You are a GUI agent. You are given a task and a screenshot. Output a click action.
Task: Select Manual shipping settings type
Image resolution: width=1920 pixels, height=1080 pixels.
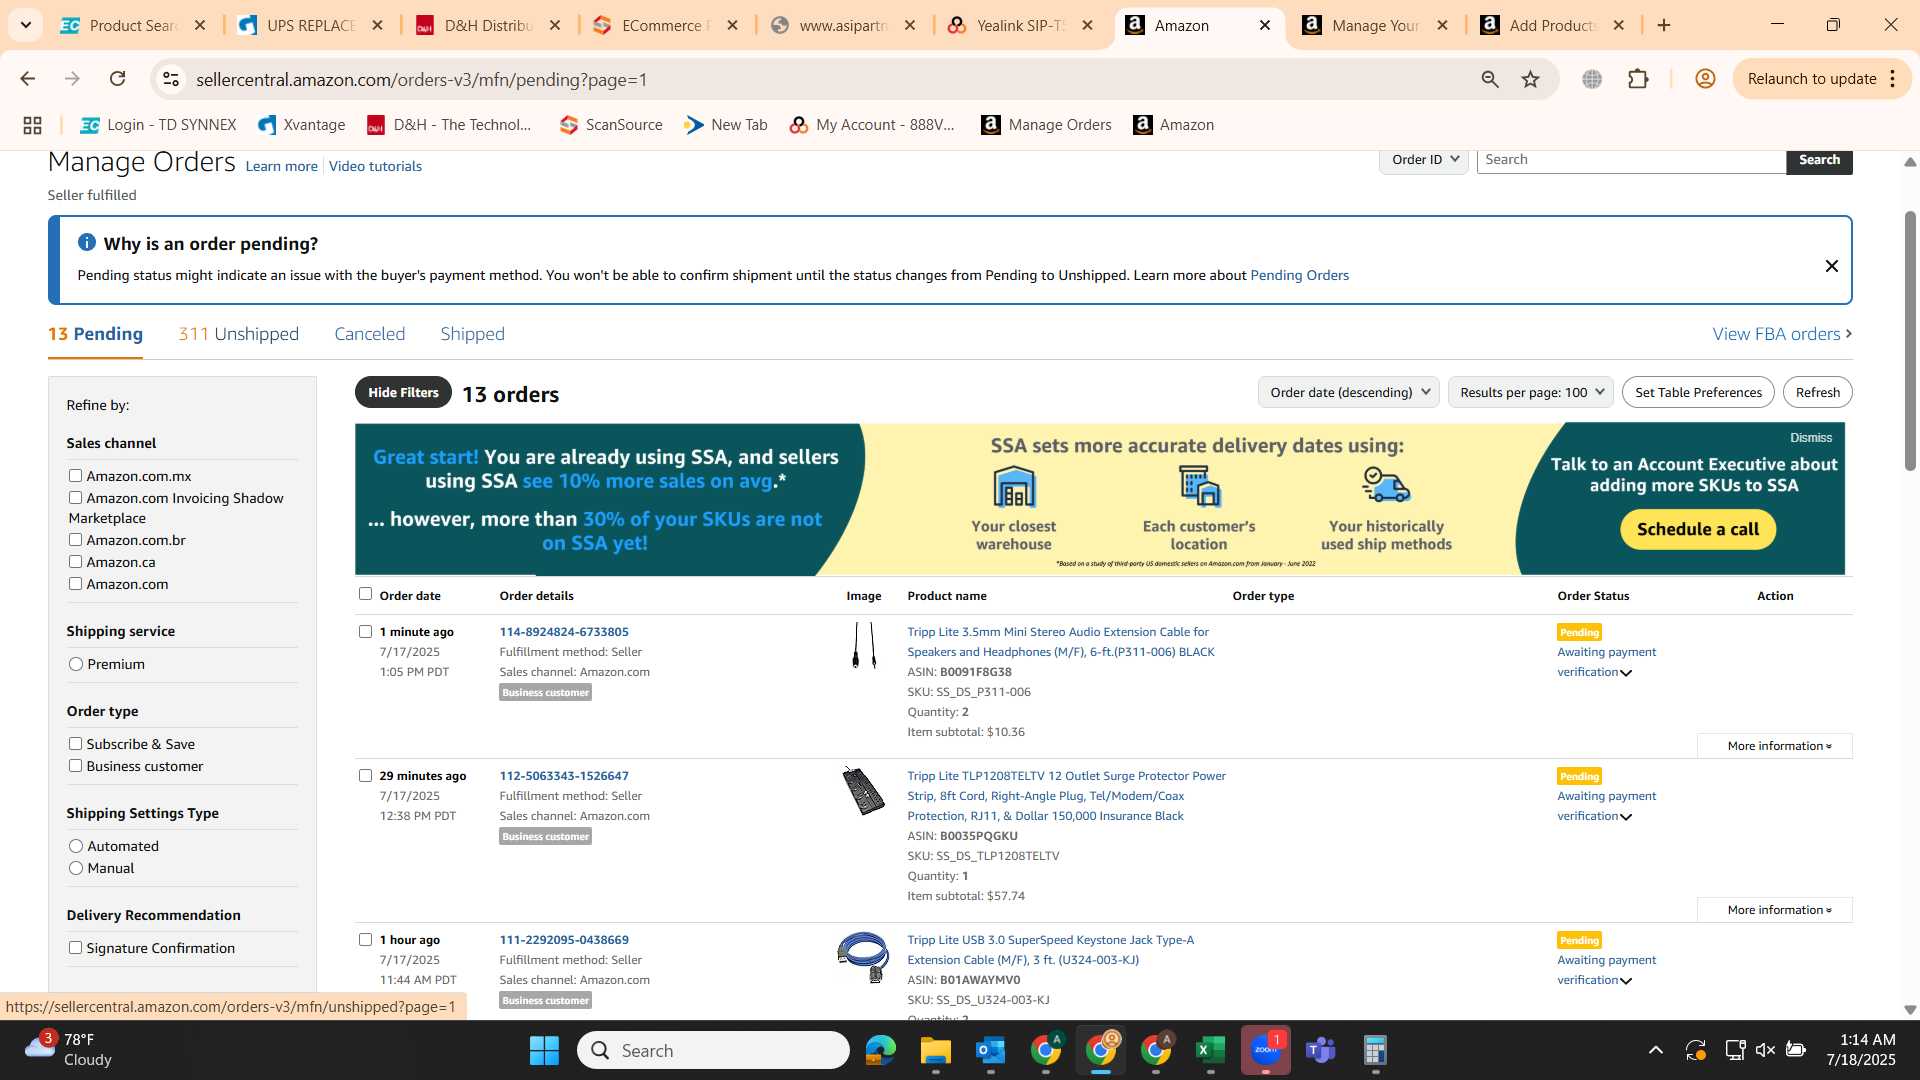click(76, 868)
